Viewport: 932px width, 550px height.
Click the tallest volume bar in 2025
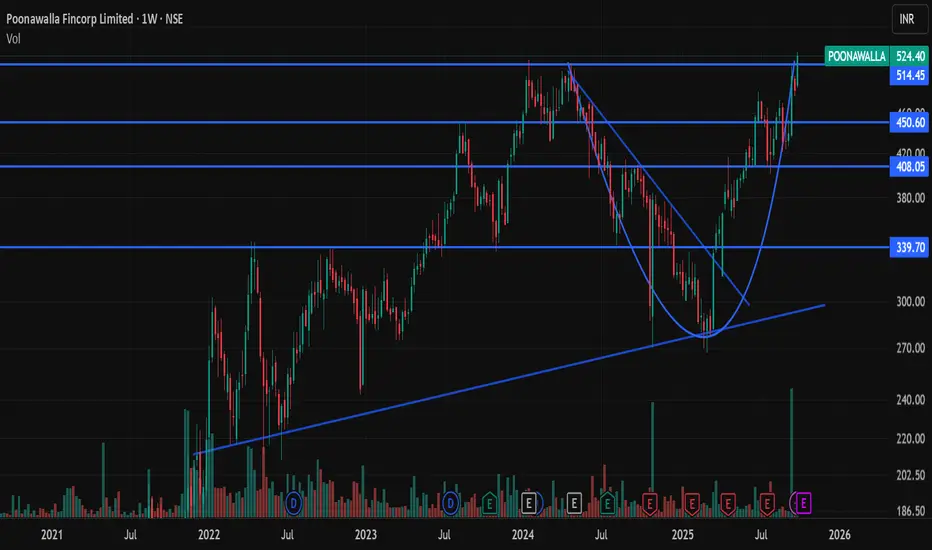point(791,452)
